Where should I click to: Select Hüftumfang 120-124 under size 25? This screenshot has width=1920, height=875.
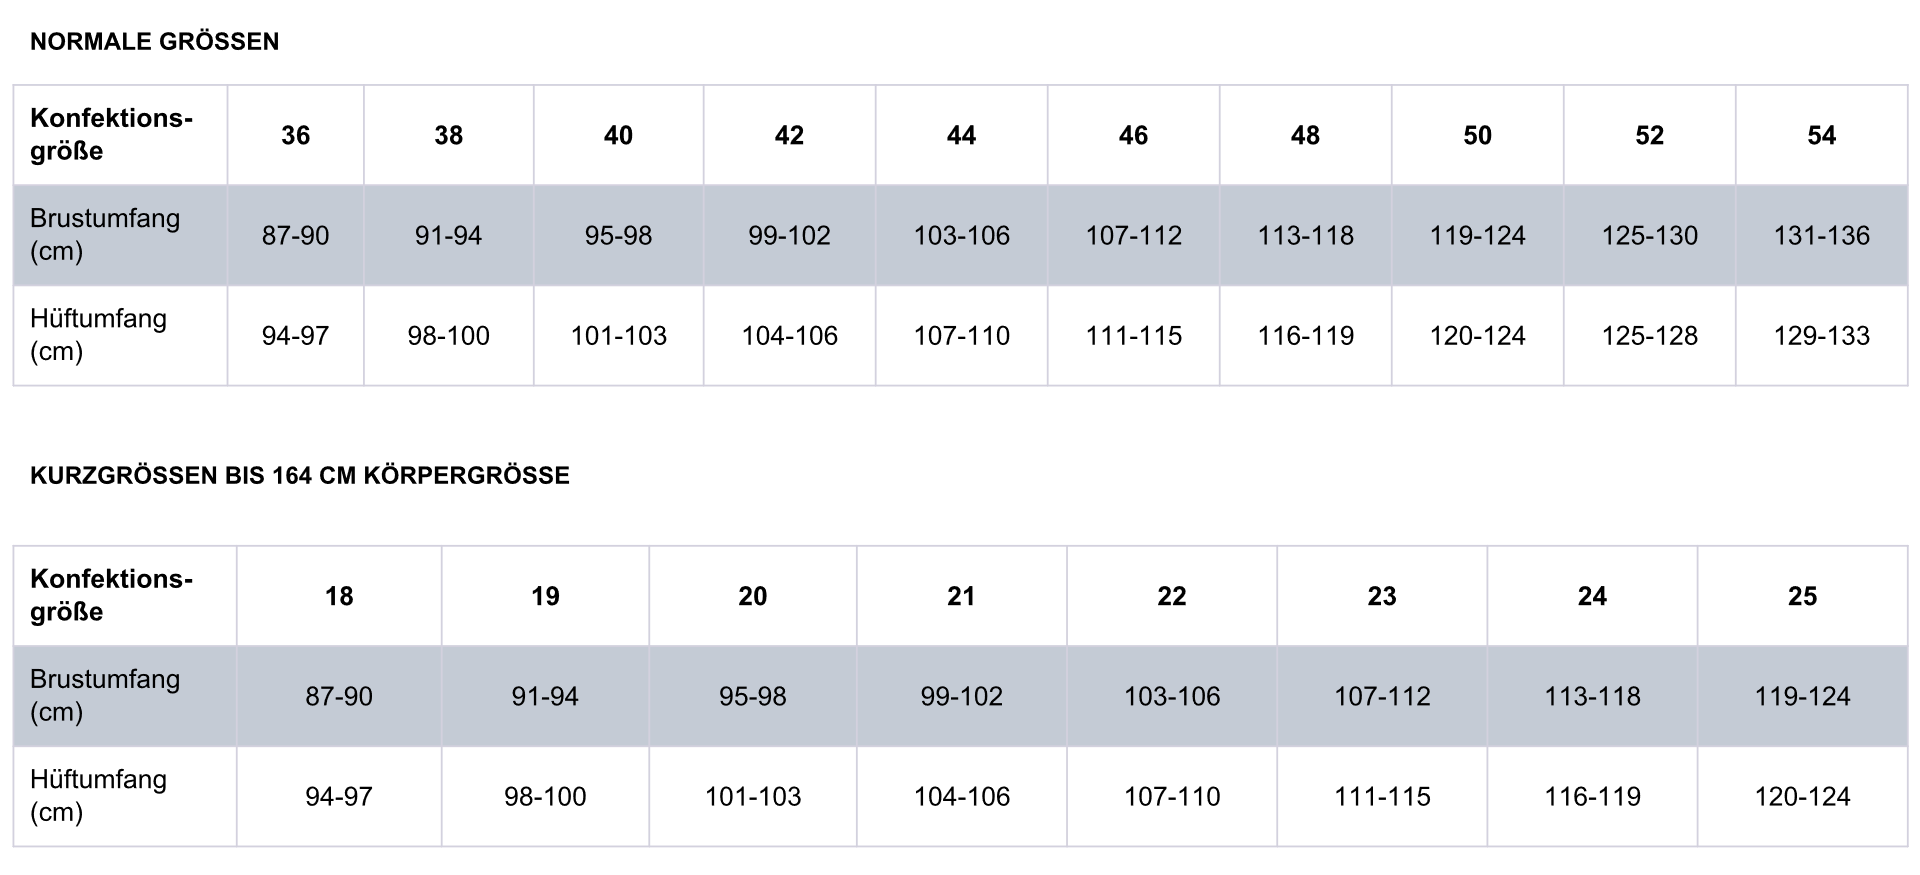coord(1802,796)
